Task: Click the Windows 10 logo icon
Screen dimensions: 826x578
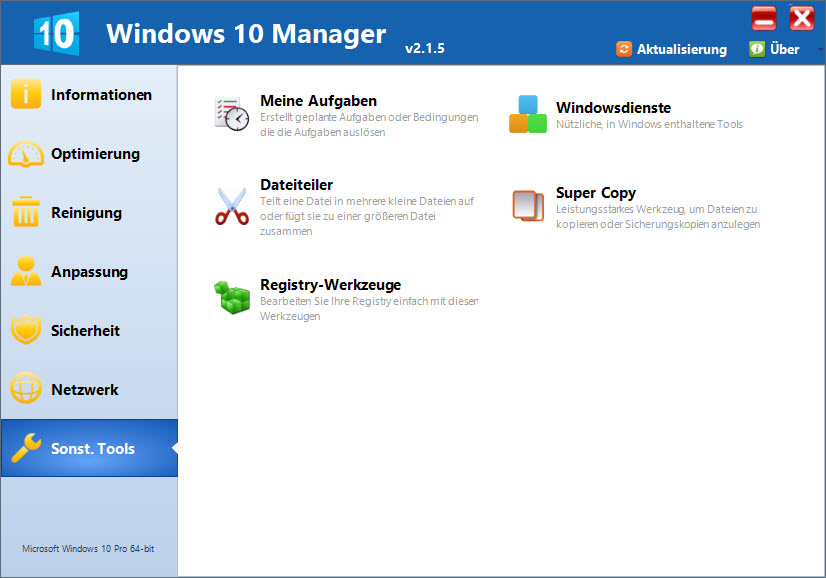Action: coord(56,34)
